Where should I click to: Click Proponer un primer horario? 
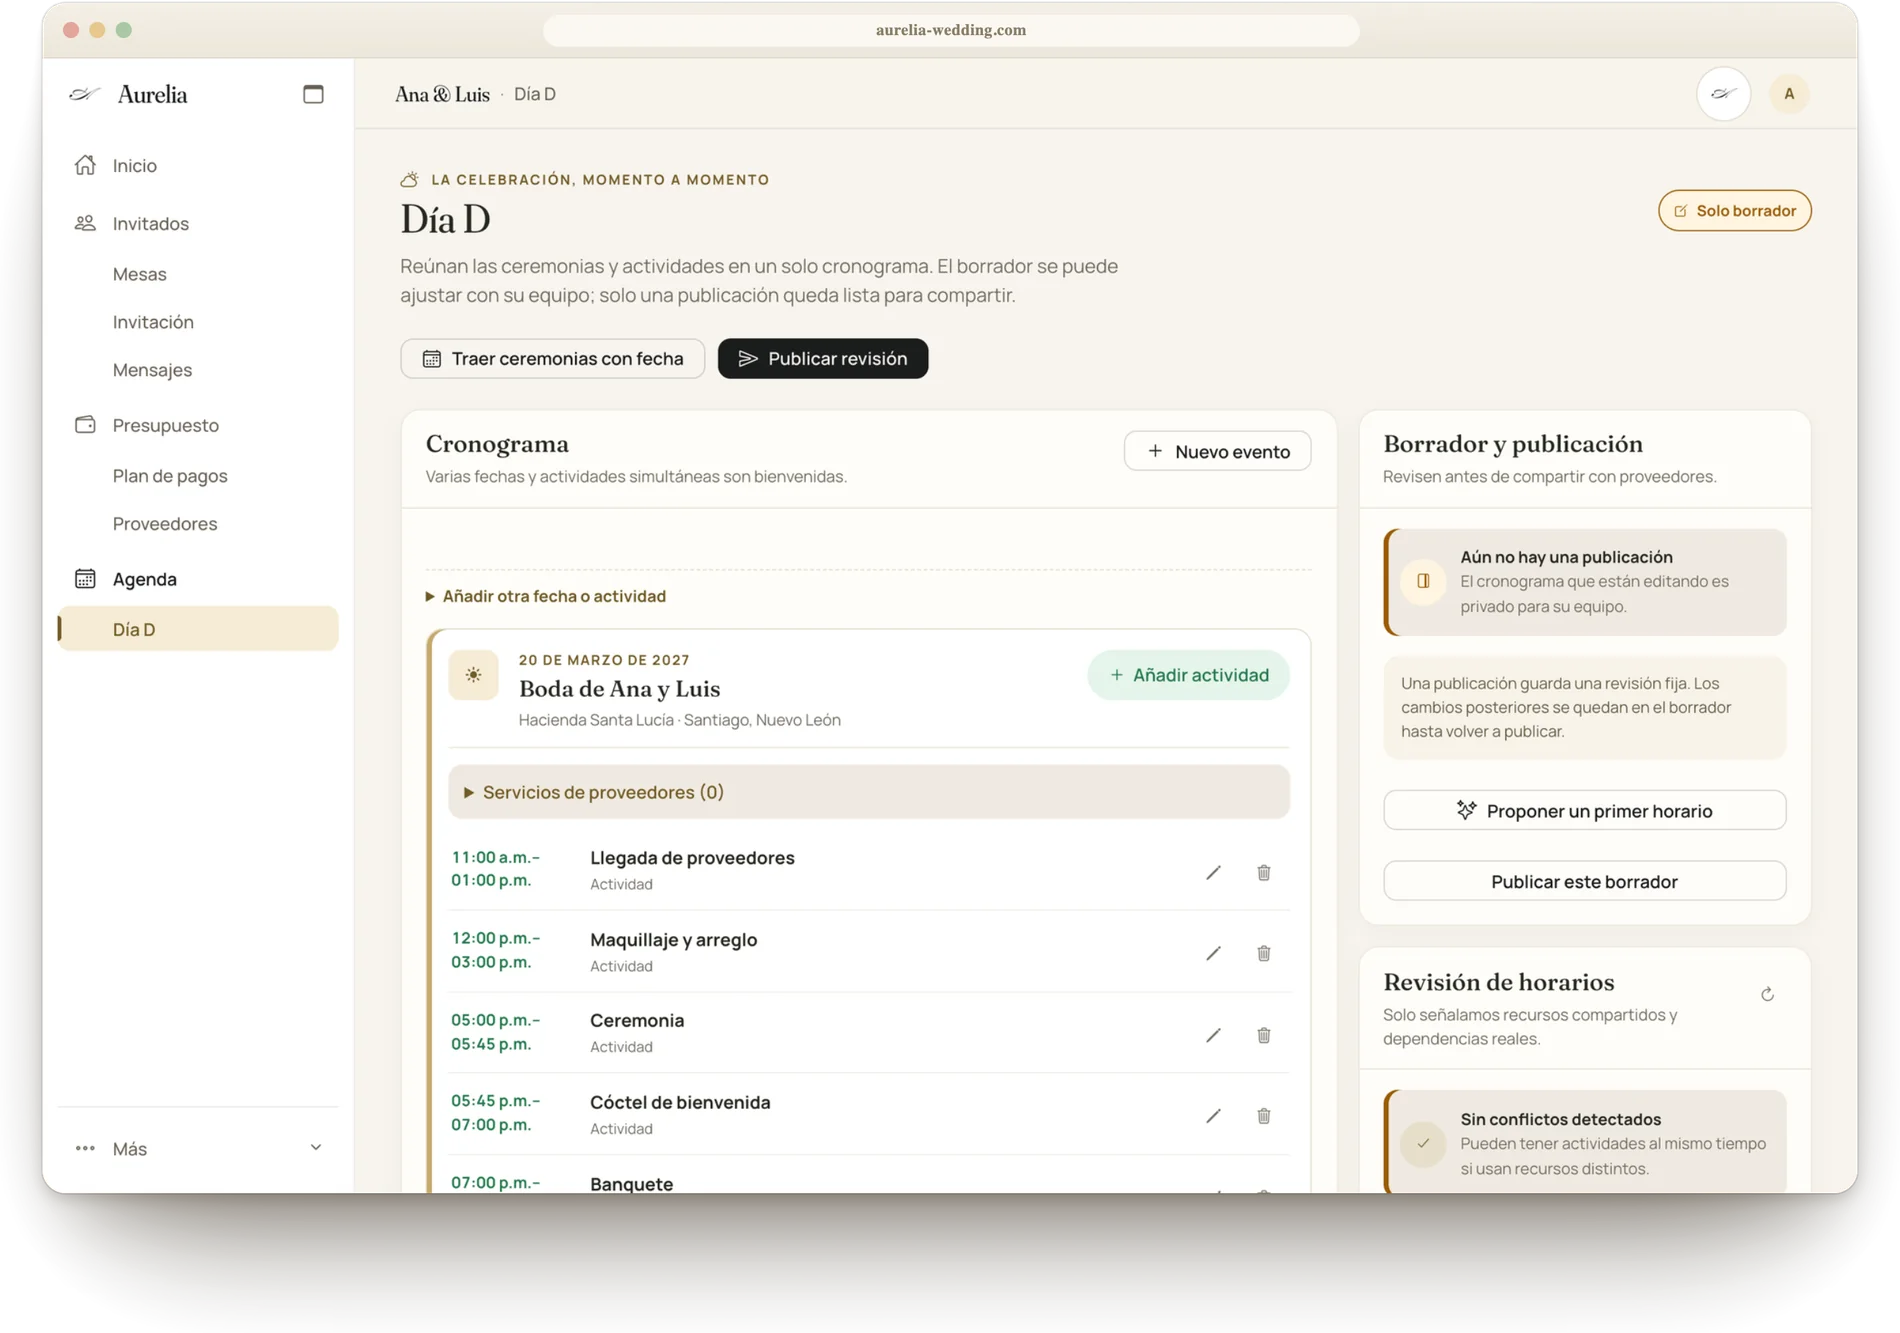(x=1584, y=811)
